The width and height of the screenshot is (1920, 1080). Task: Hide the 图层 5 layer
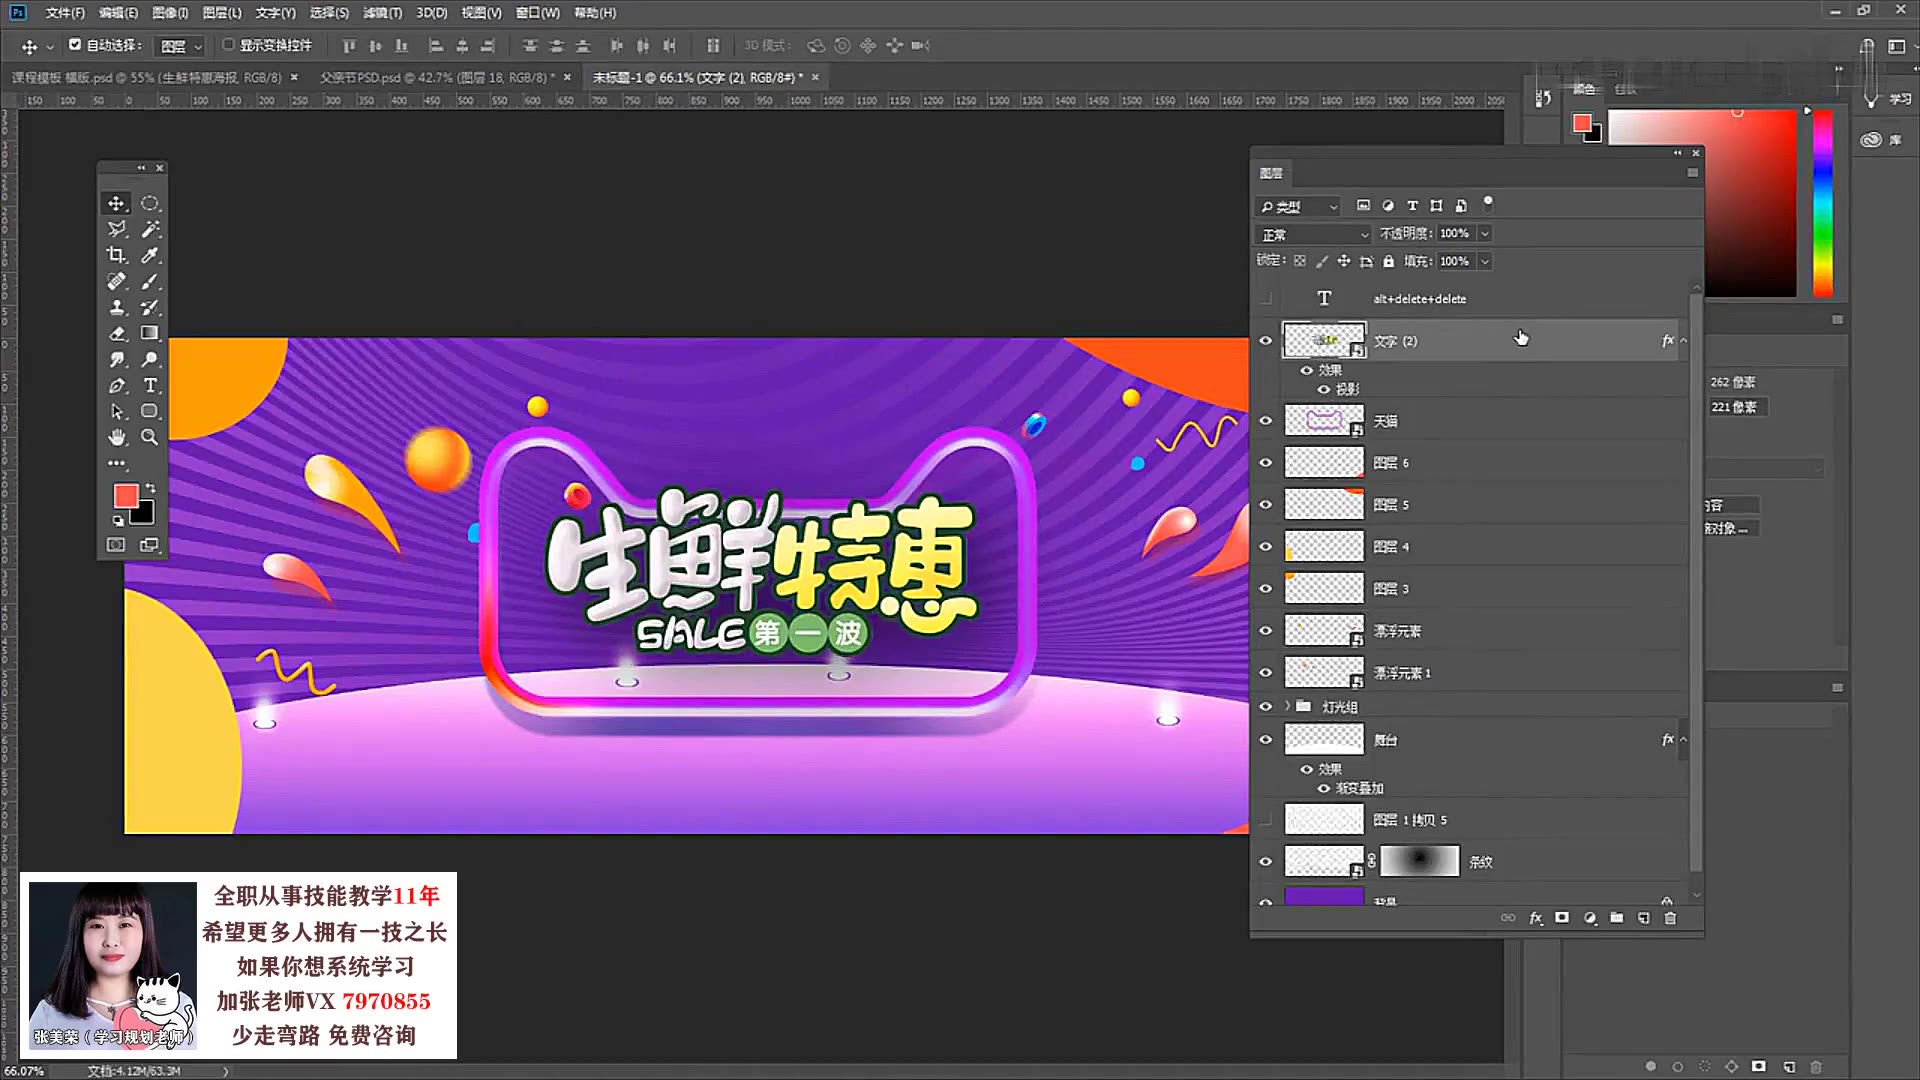click(1265, 505)
